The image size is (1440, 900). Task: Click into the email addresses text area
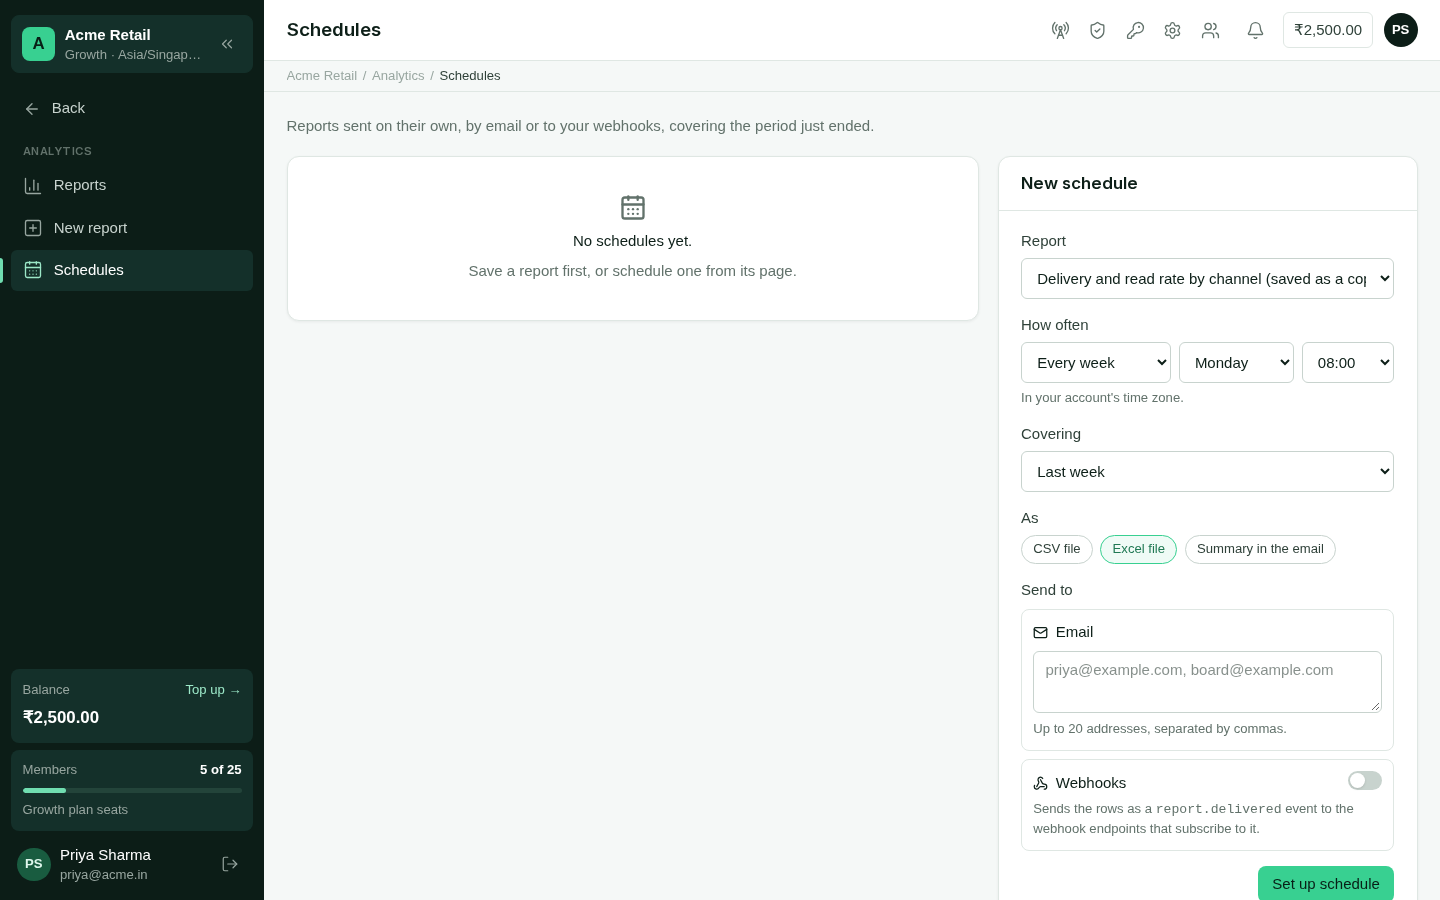(x=1207, y=682)
